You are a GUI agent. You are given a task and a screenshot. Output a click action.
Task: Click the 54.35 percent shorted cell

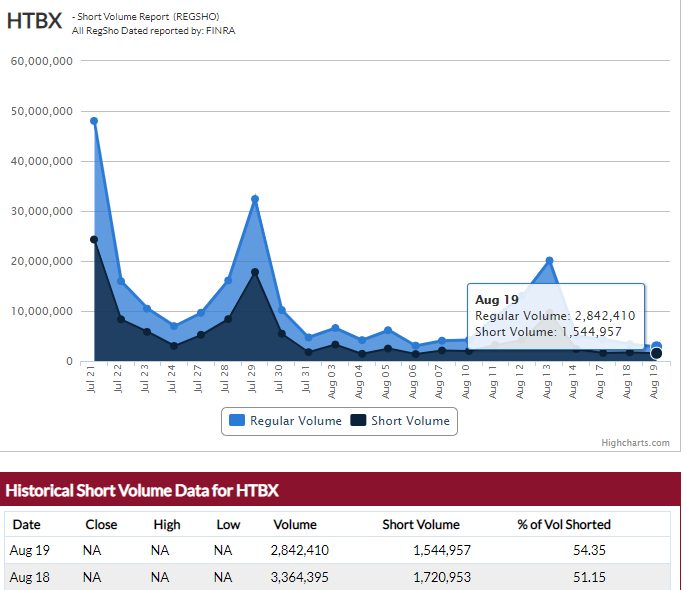point(592,551)
